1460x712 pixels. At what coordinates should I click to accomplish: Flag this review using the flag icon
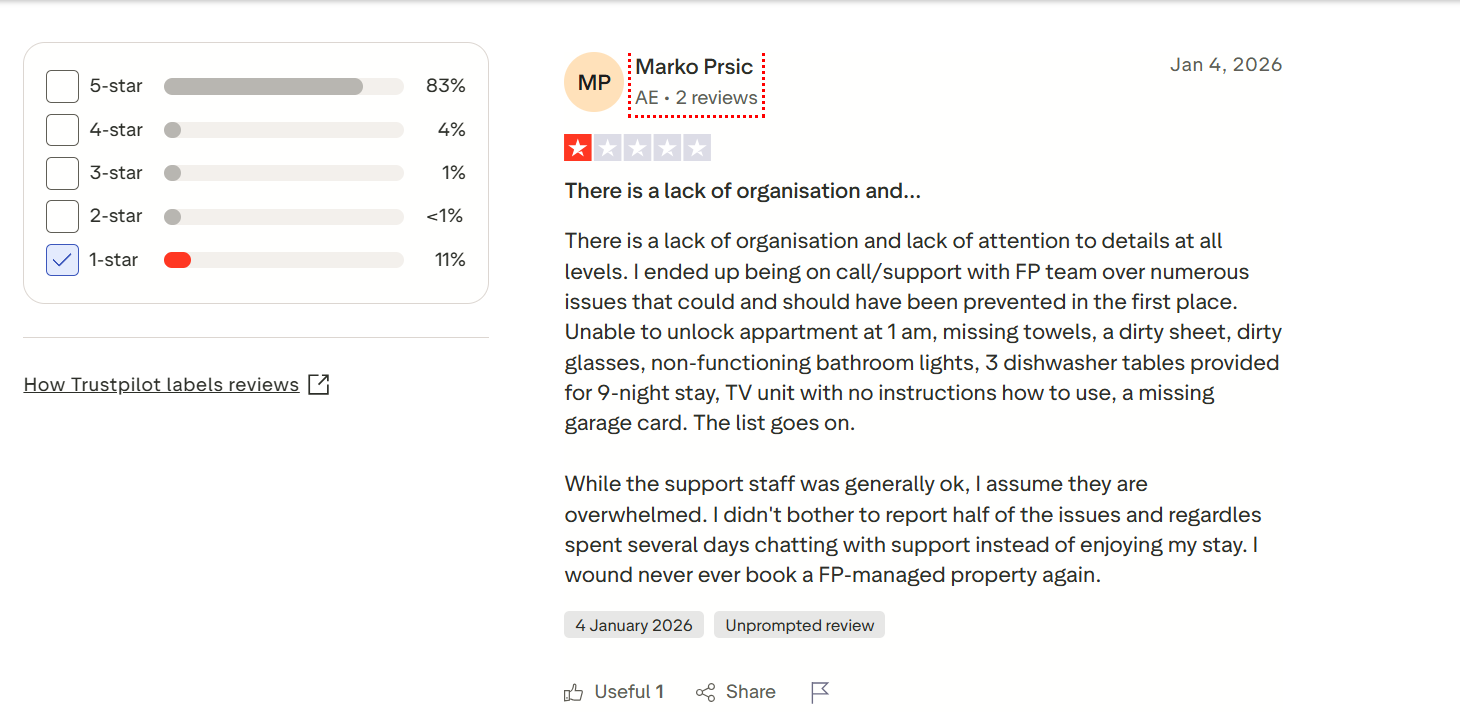(820, 692)
